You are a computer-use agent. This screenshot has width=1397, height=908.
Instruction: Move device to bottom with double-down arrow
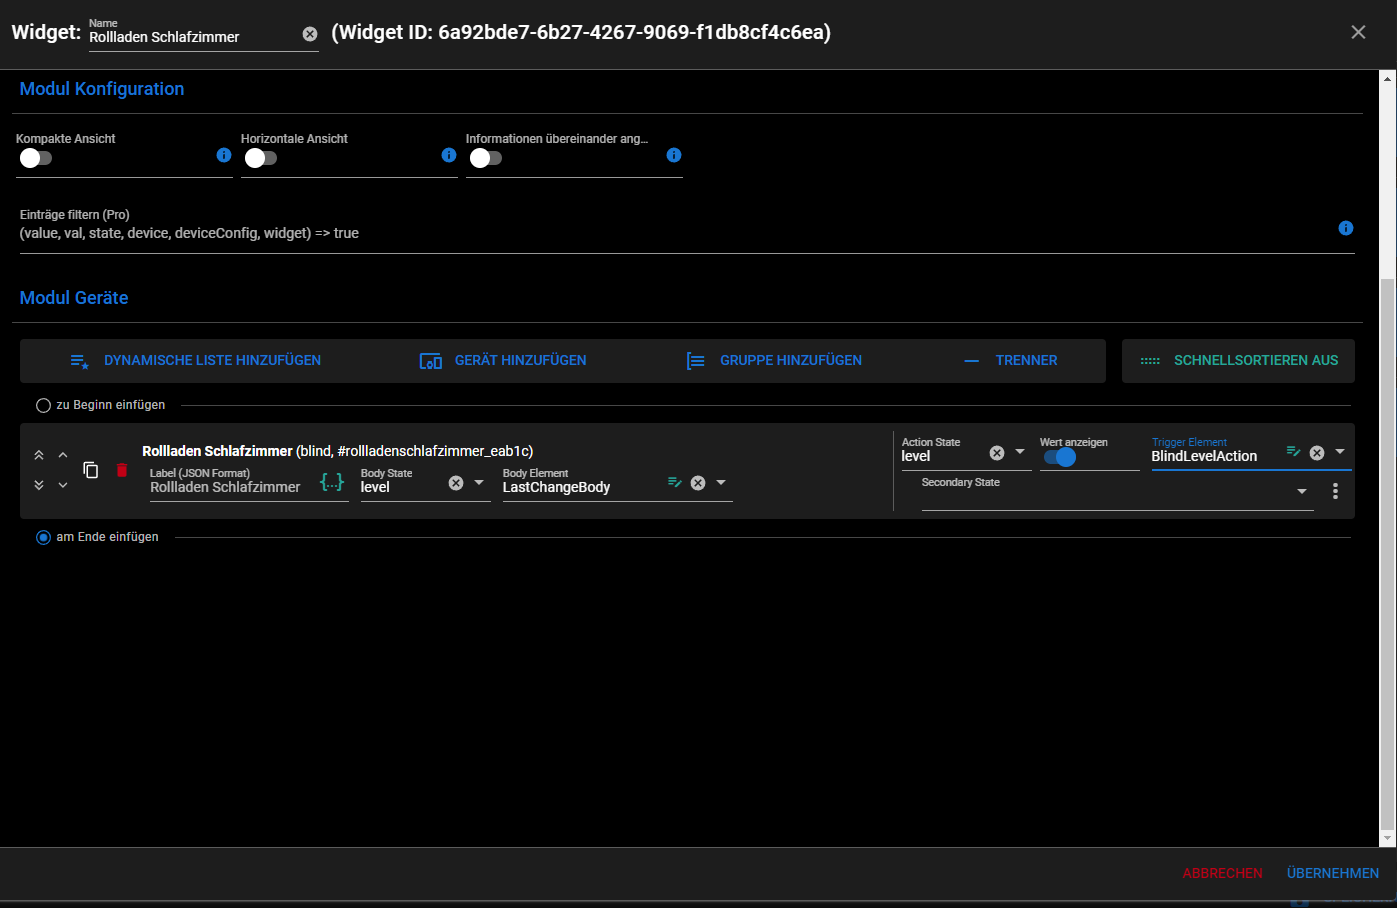(39, 485)
